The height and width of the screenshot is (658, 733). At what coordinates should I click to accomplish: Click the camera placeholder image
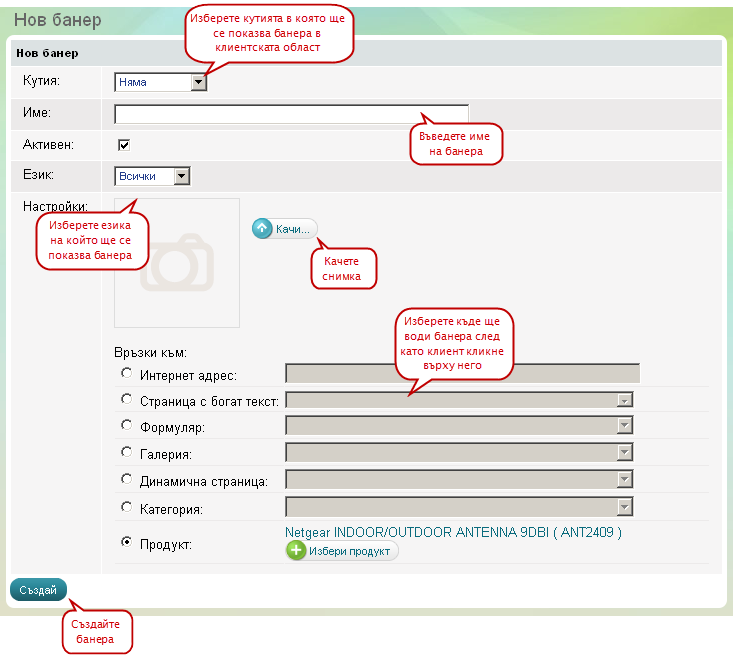pos(177,263)
